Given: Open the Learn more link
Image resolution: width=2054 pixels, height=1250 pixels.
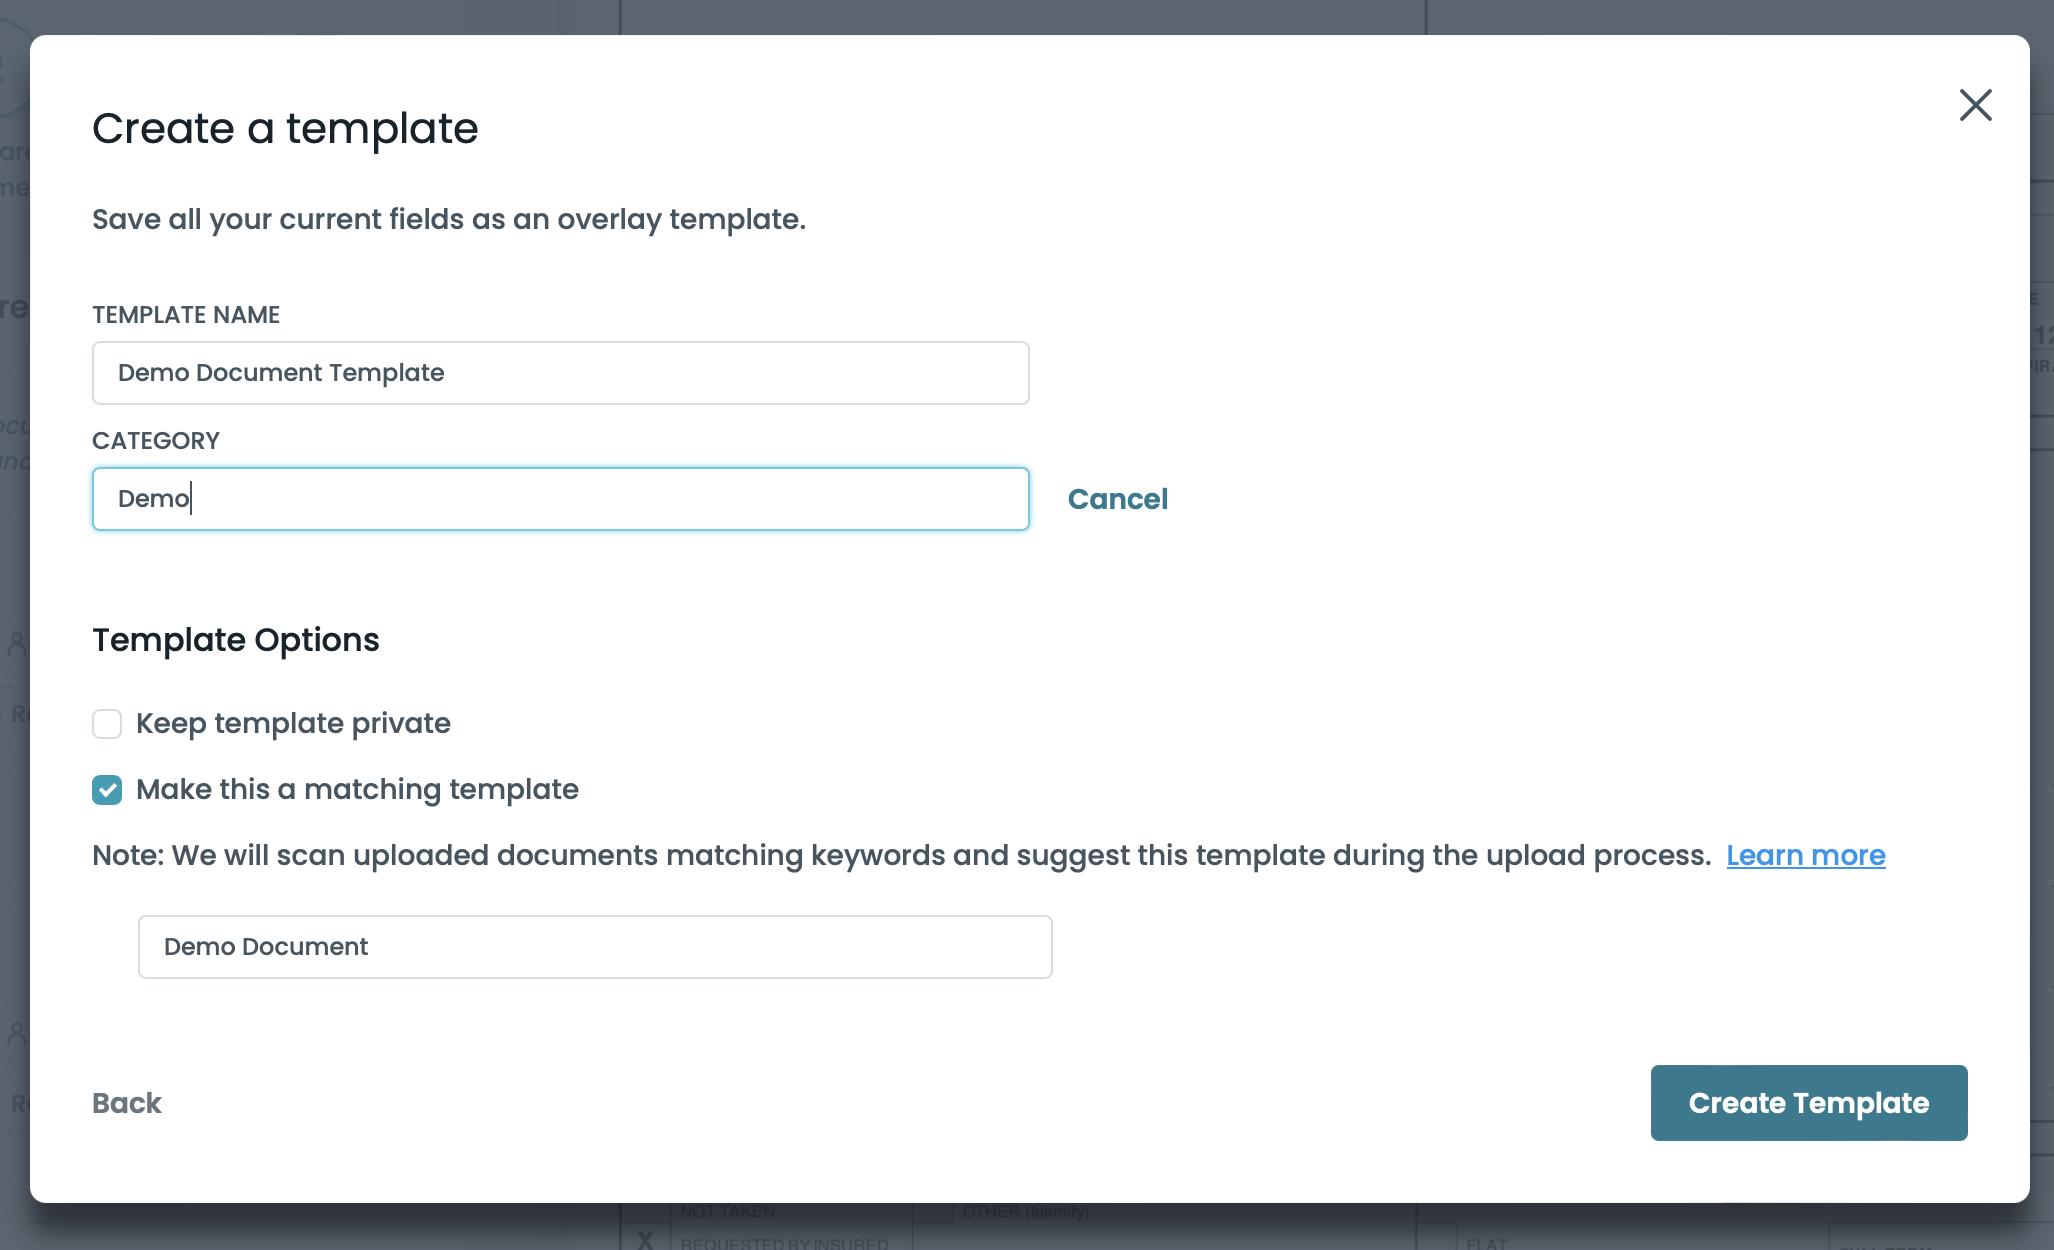Looking at the screenshot, I should click(1805, 856).
